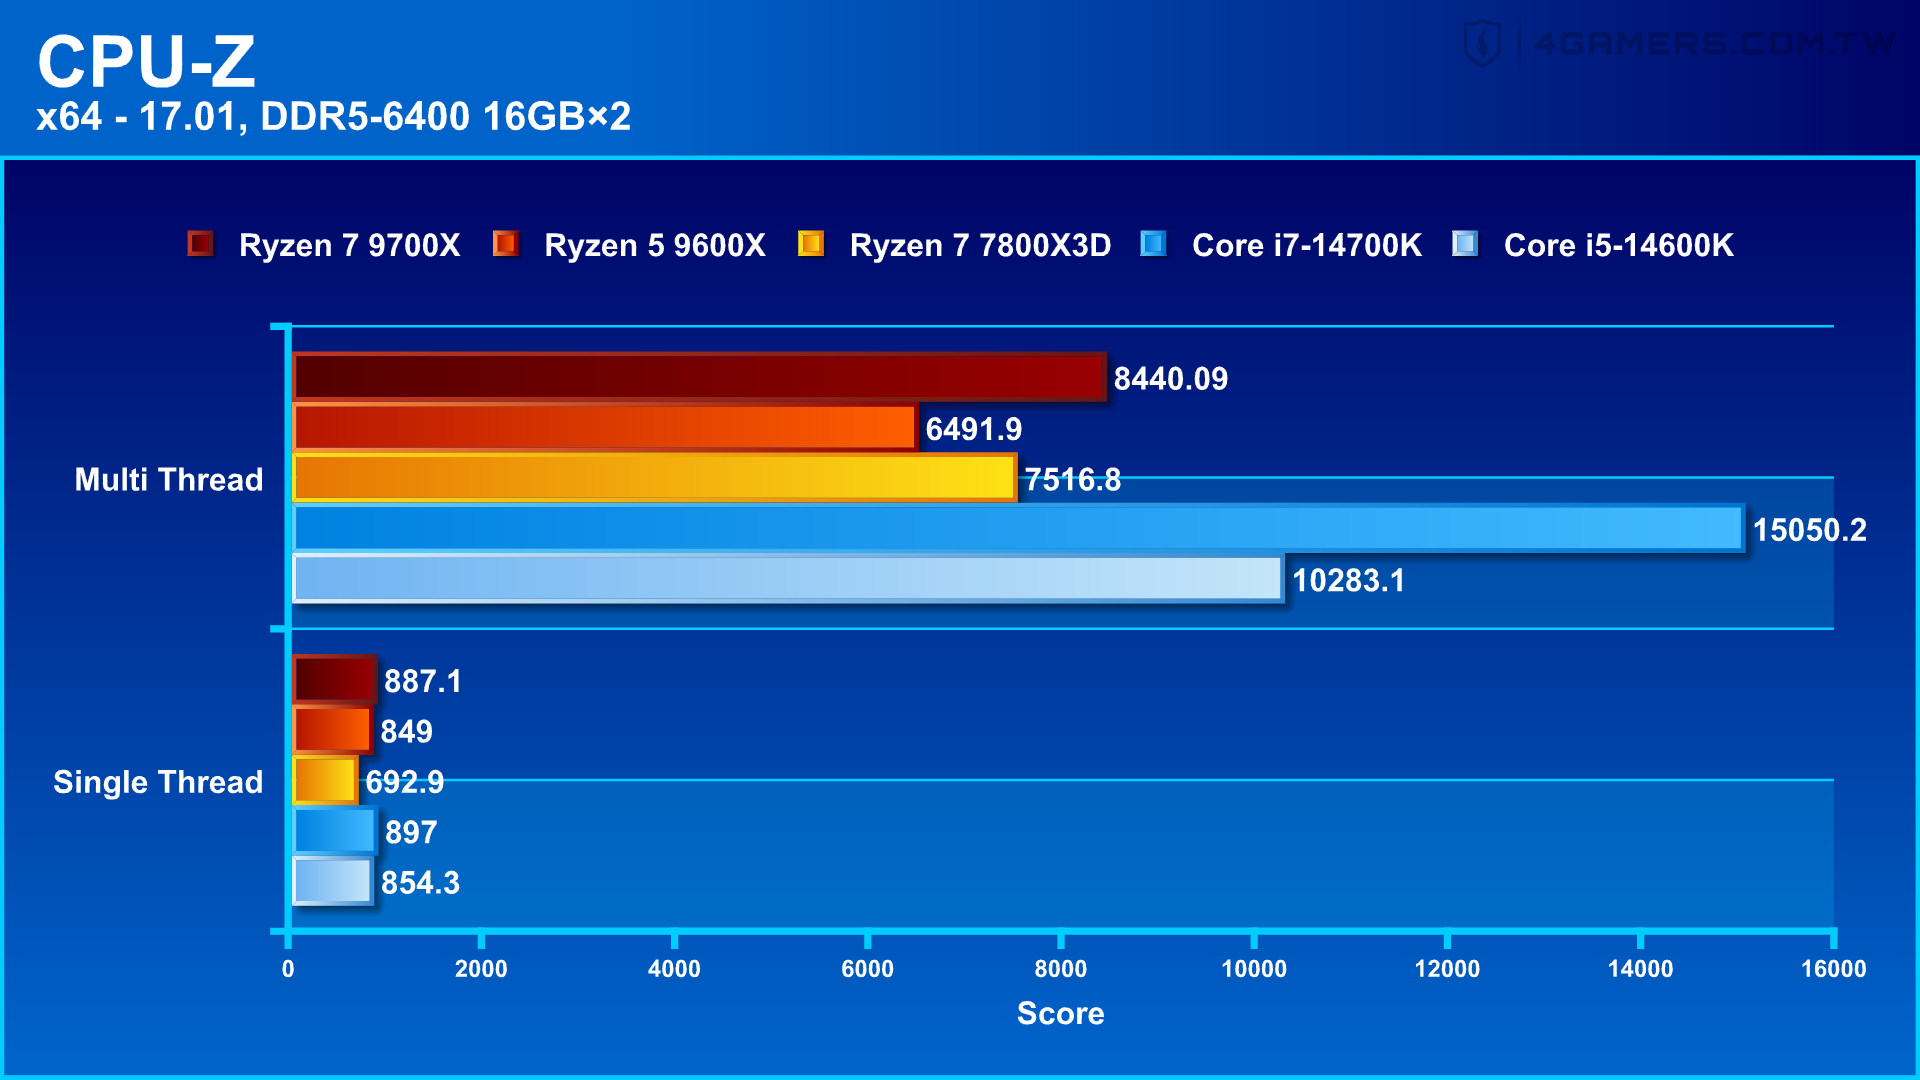
Task: Click the 8000 axis tick label
Action: point(1061,969)
